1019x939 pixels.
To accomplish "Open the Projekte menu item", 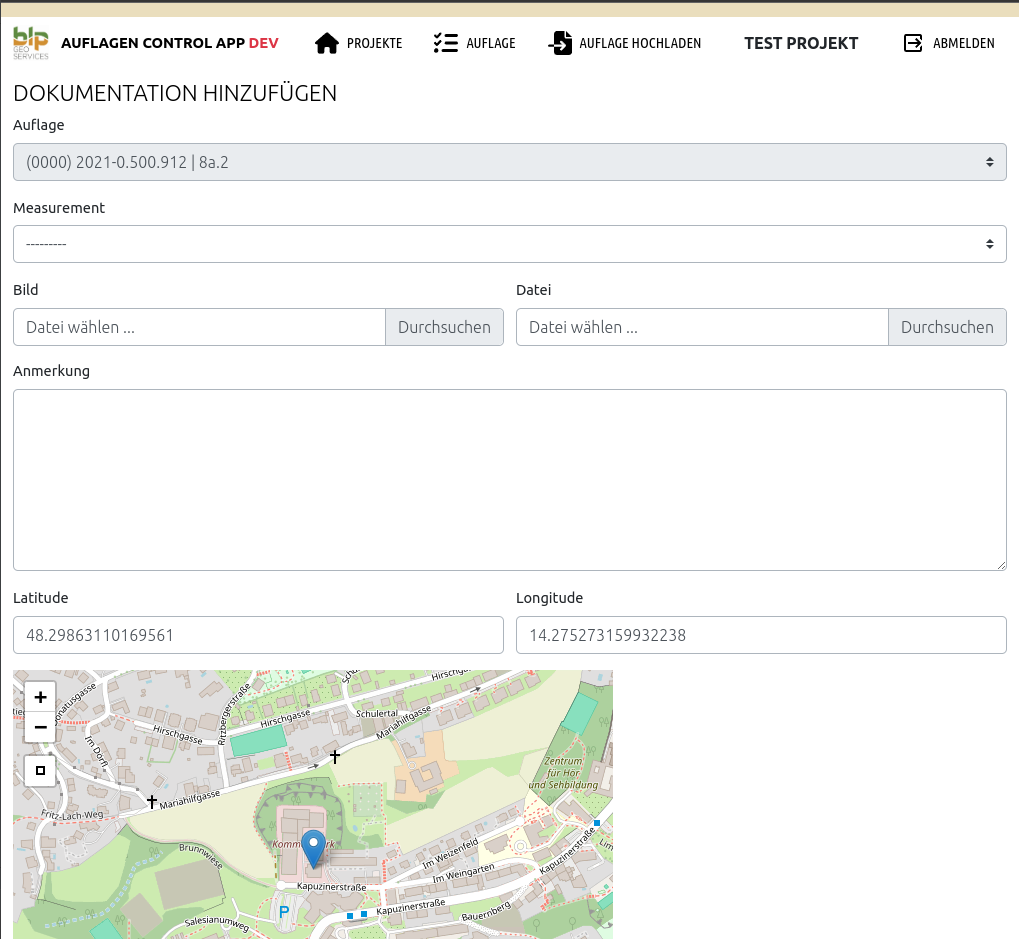I will [x=374, y=43].
